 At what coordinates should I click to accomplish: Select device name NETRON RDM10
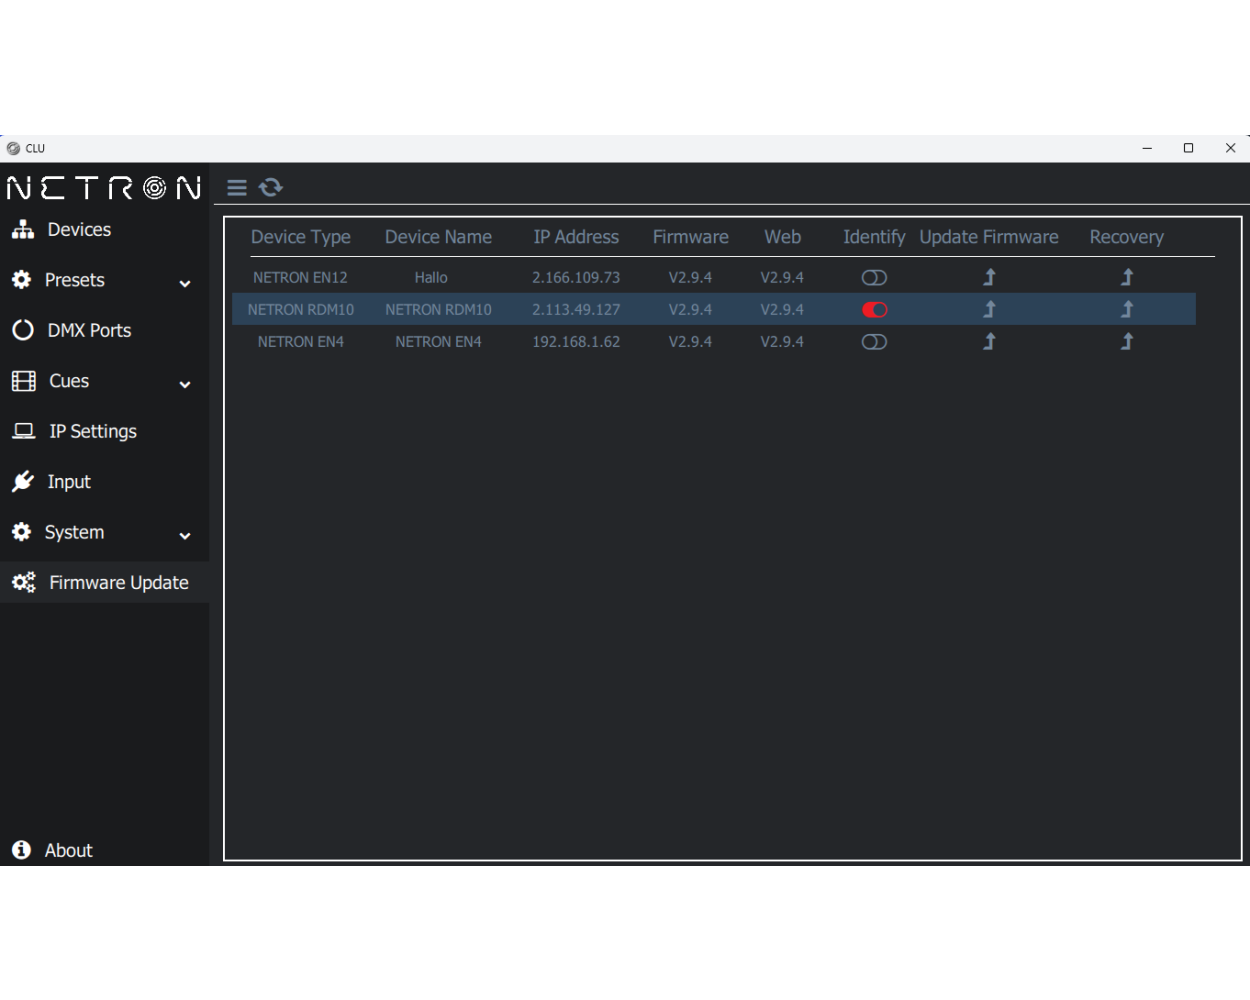click(x=438, y=309)
